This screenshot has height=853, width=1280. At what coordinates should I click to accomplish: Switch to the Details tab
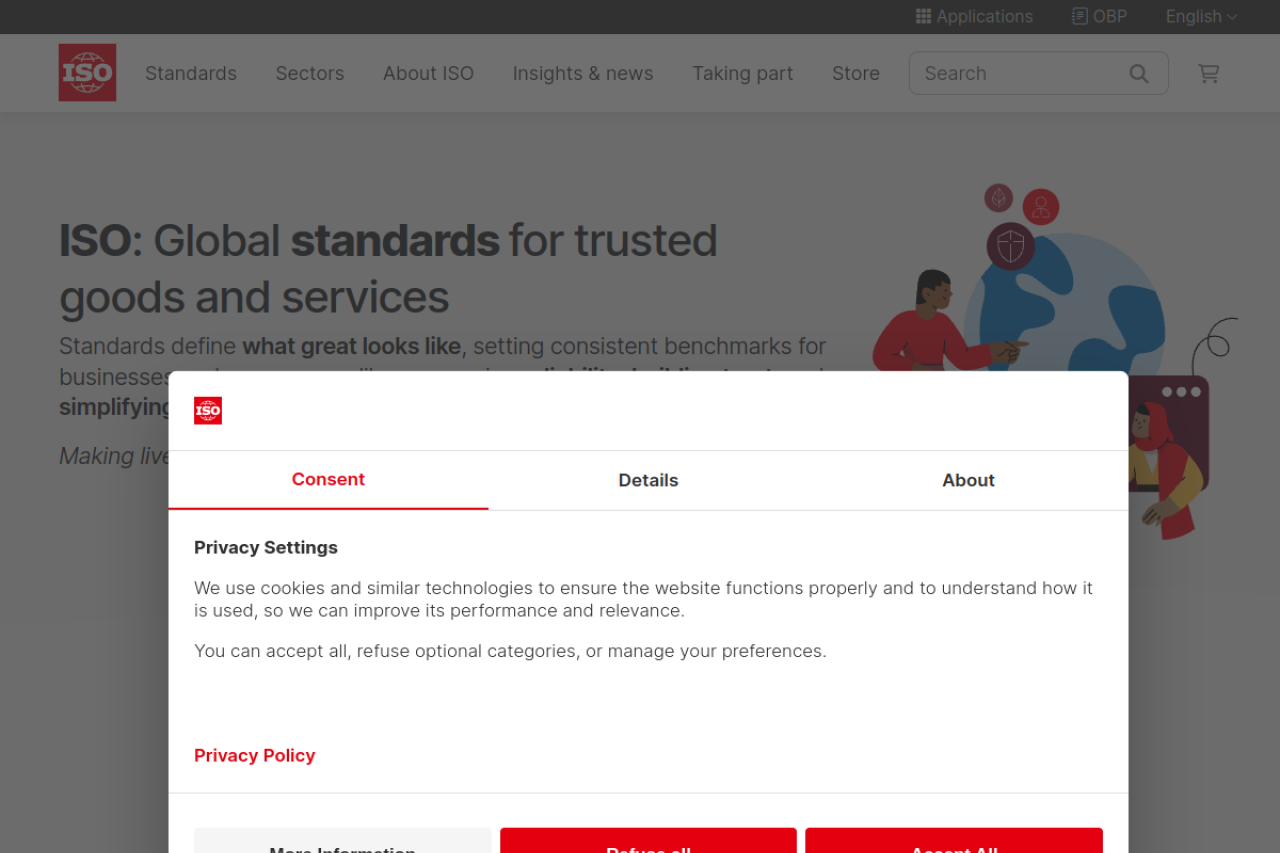tap(648, 480)
